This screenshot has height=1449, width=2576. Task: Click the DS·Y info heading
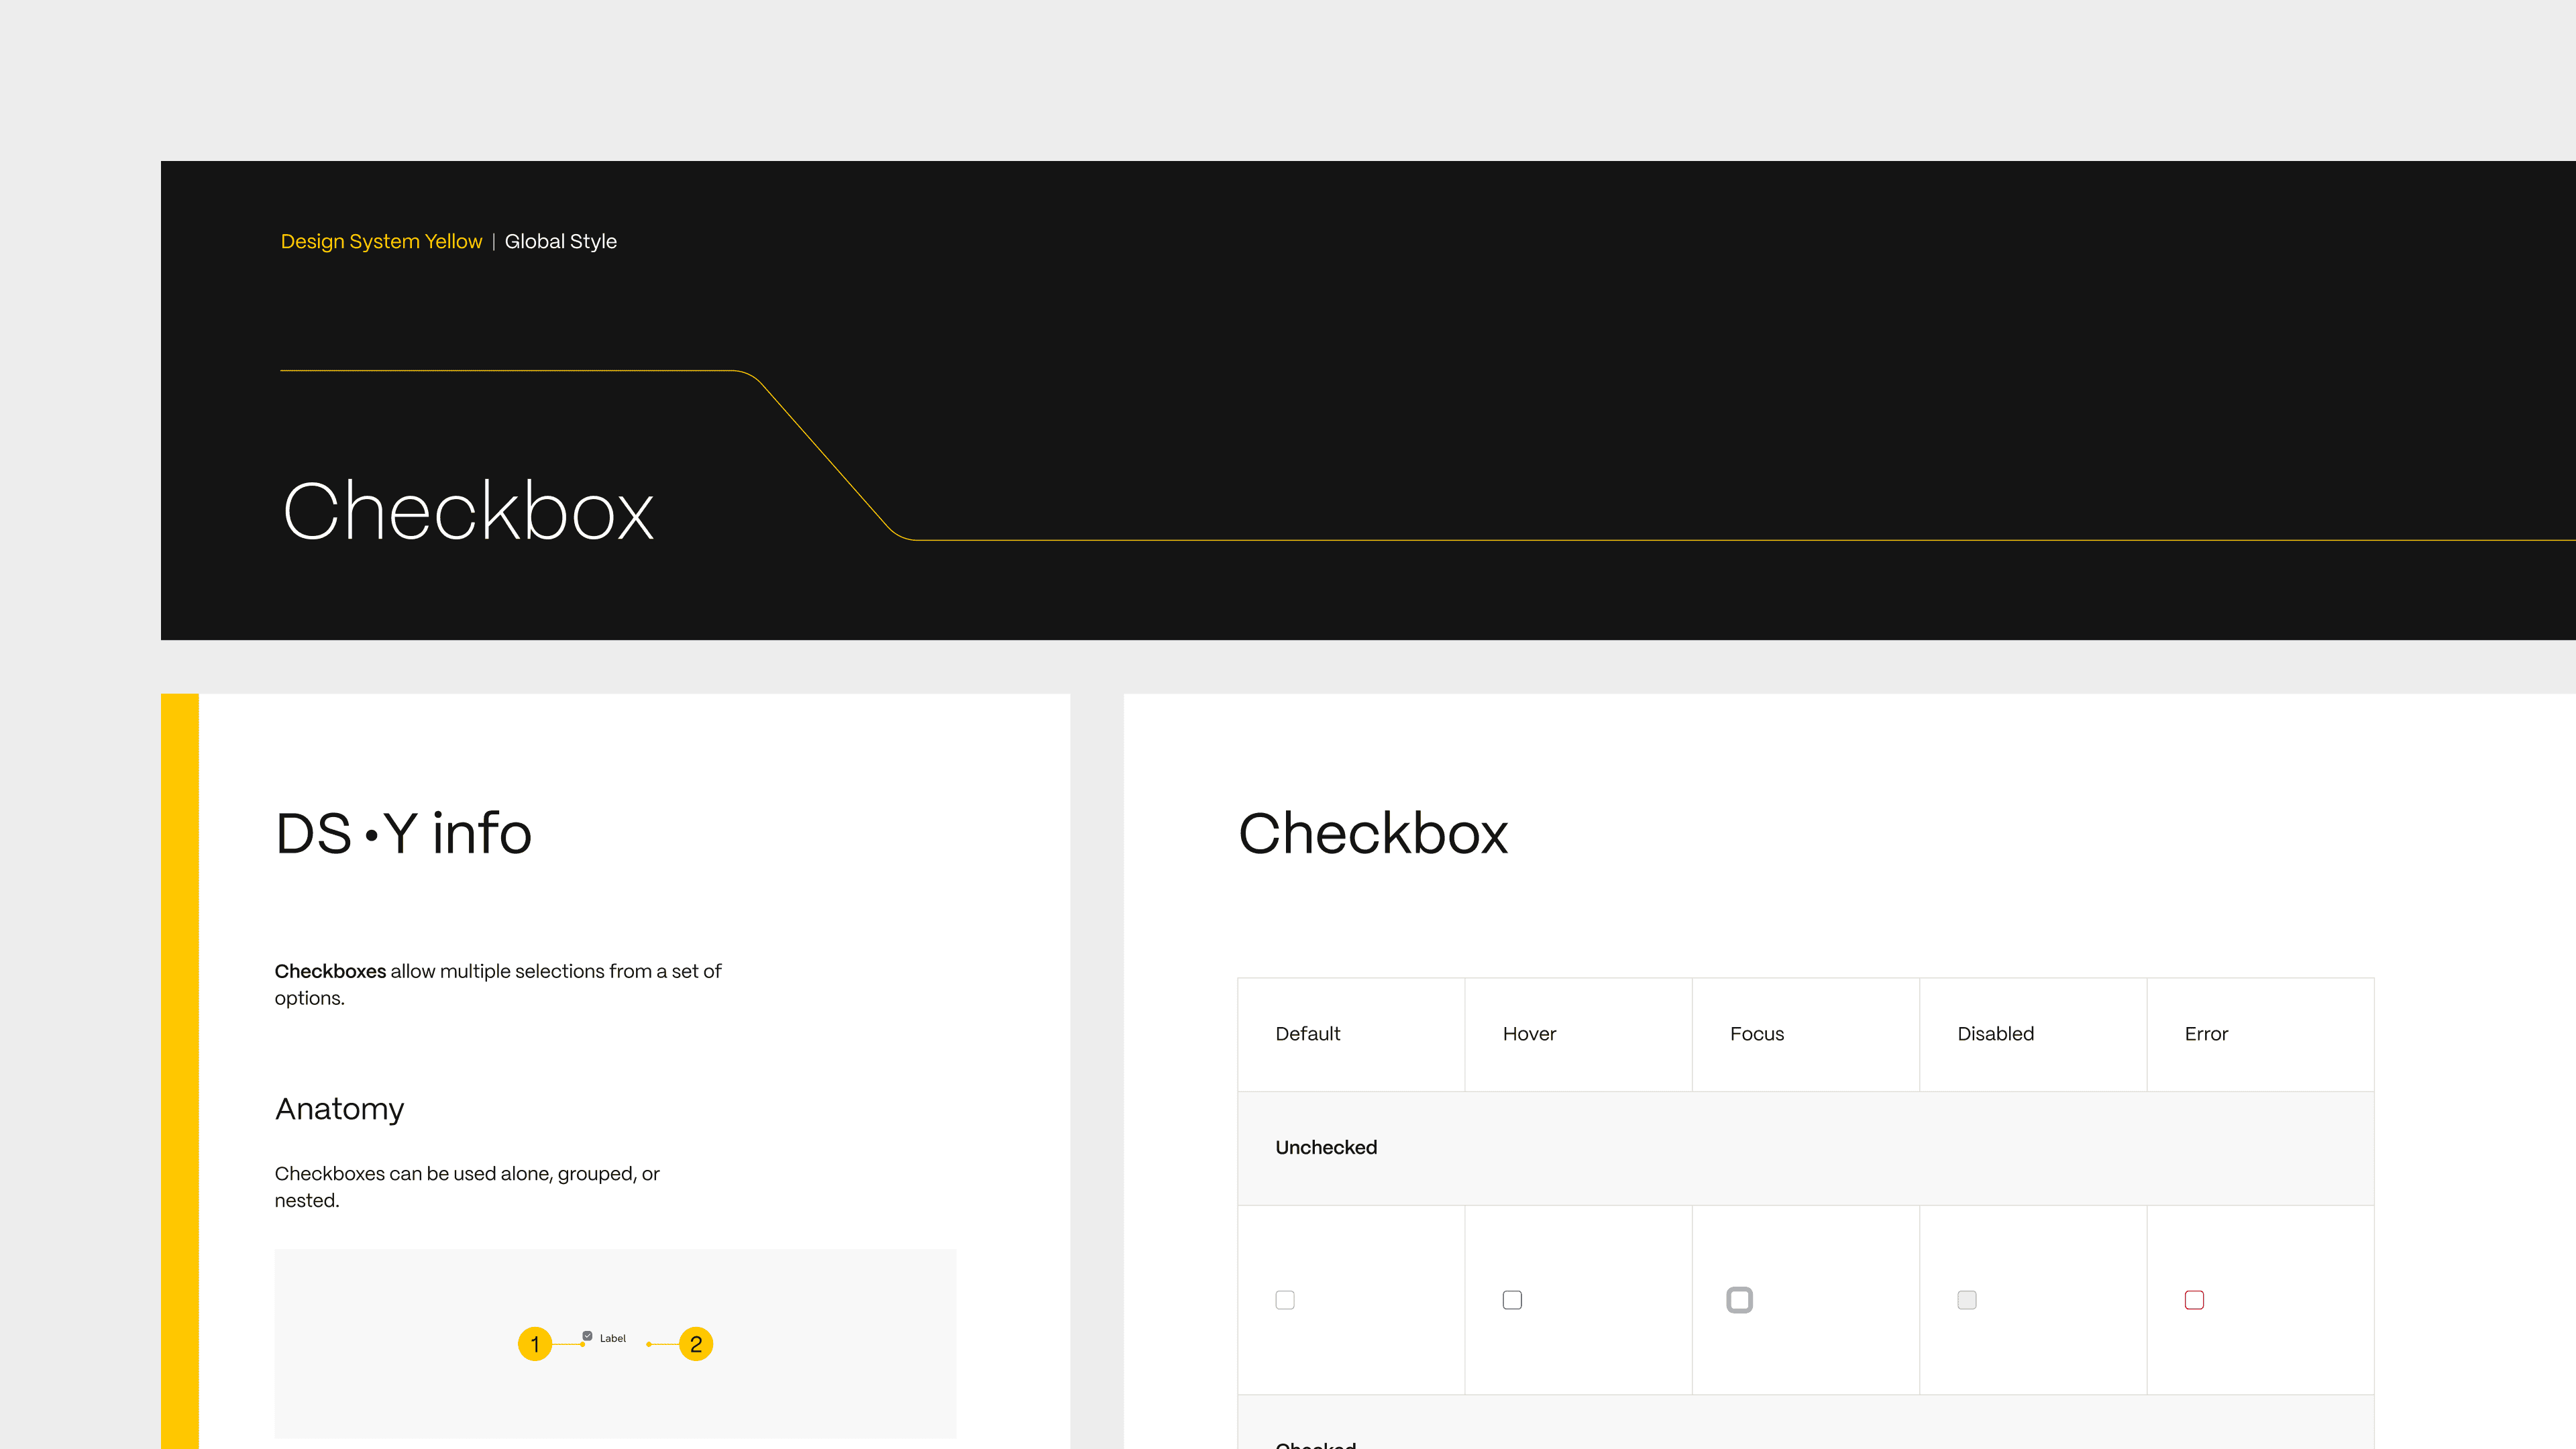click(403, 833)
